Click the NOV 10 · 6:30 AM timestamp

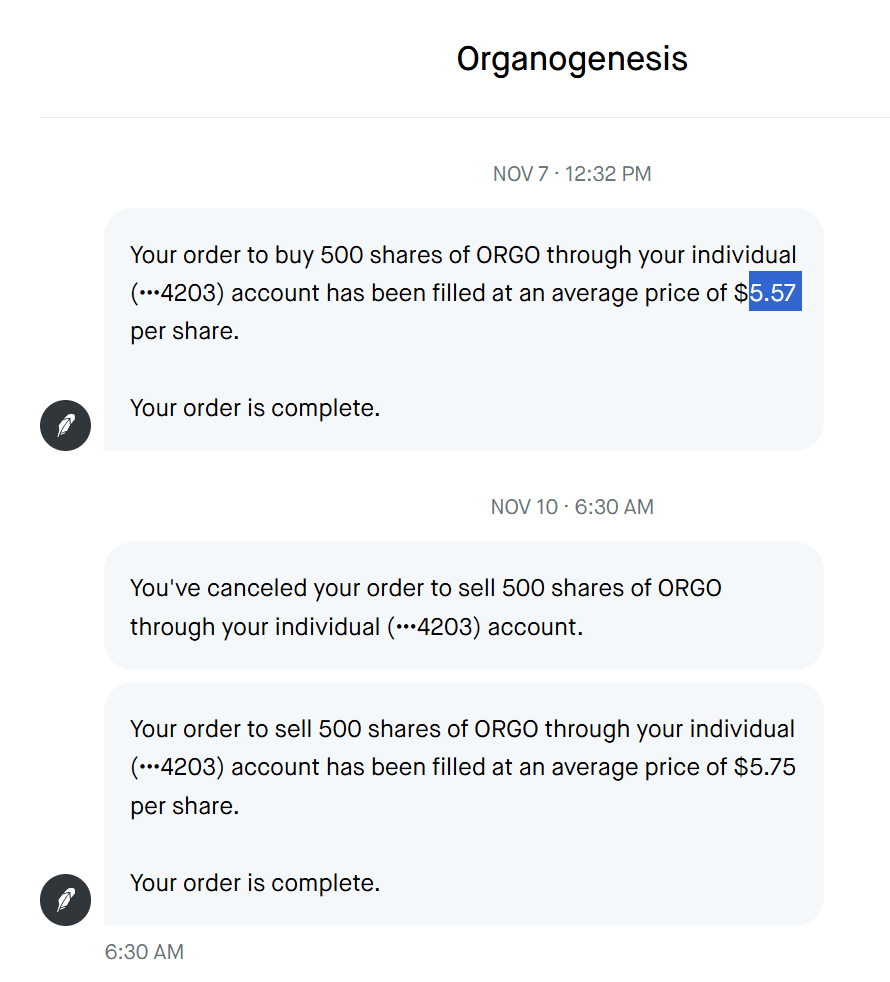tap(572, 507)
